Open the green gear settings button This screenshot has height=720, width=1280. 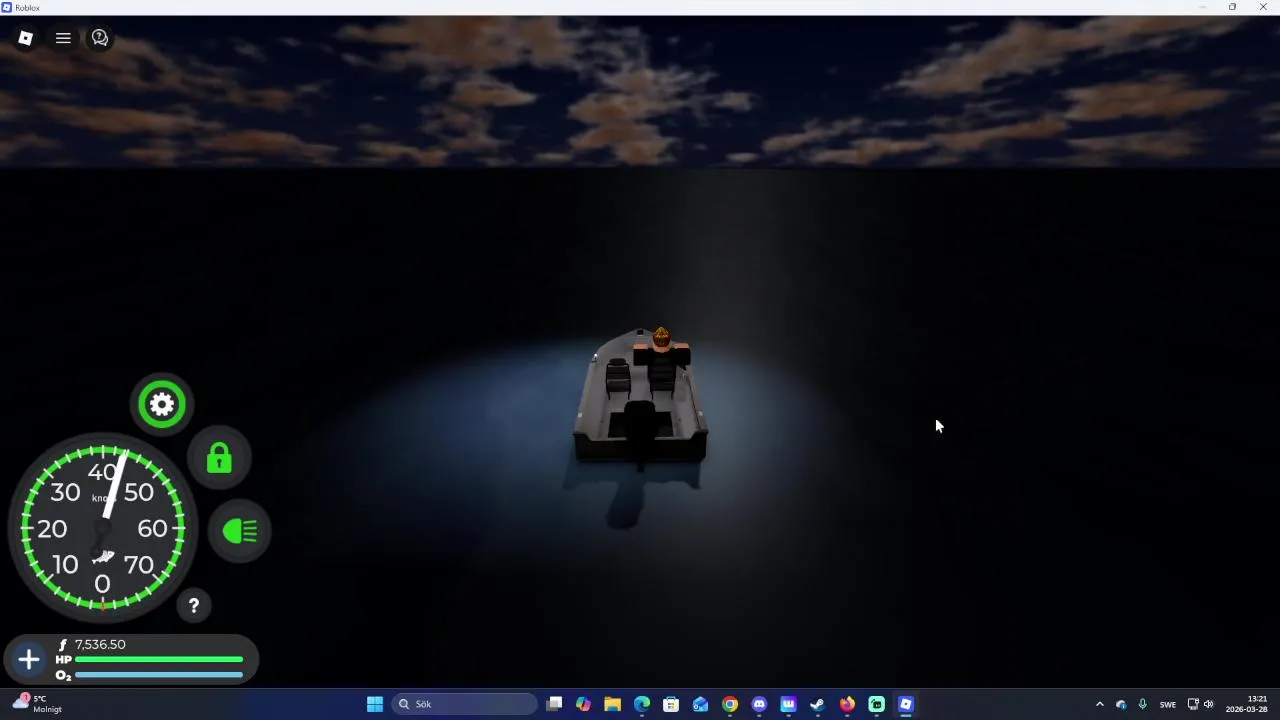(x=162, y=404)
